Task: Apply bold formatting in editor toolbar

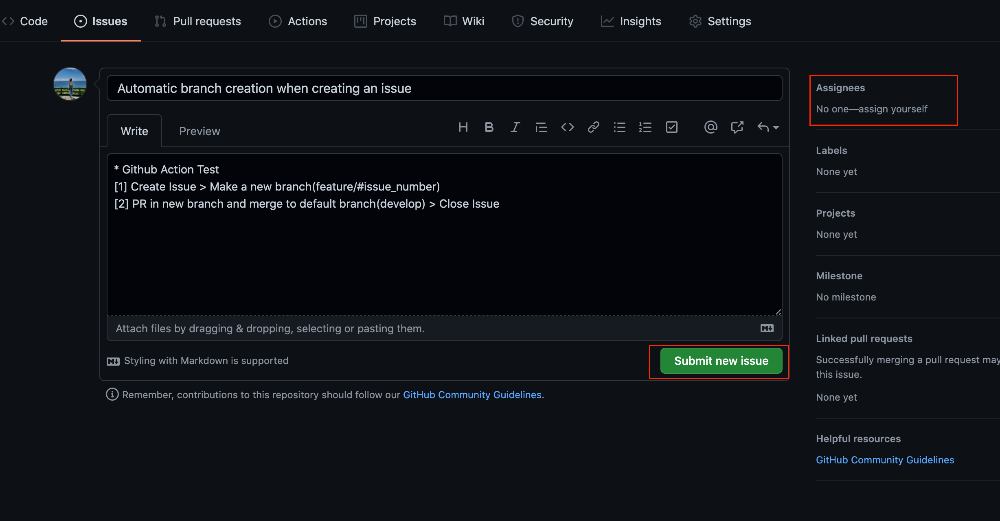Action: coord(489,128)
